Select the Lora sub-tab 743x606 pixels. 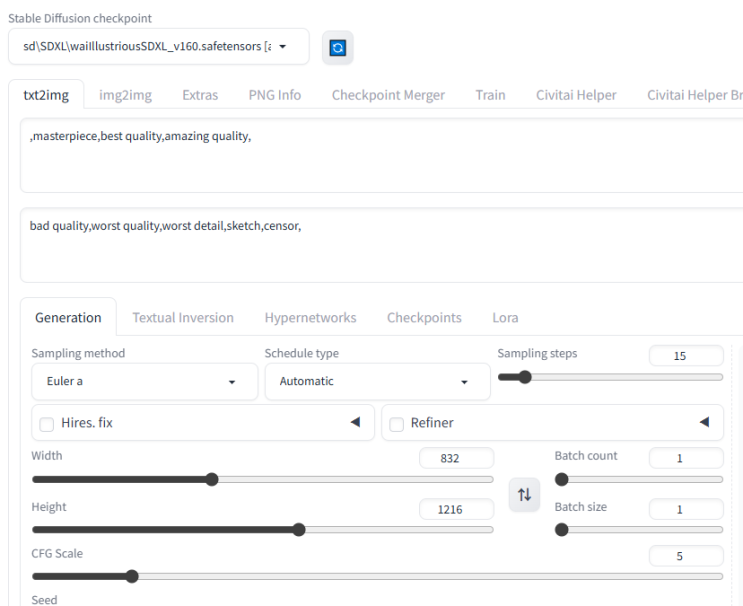pos(505,317)
